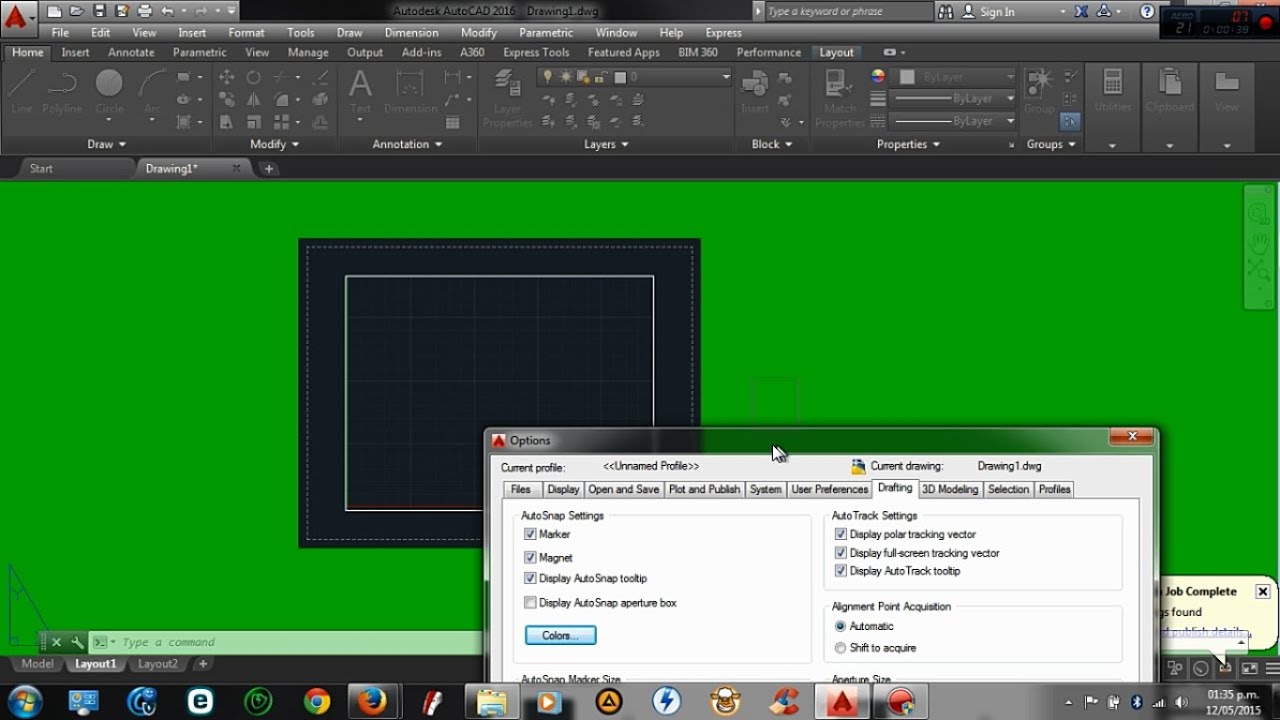Open Autodesk Exchange Apps X icon
Screen dimensions: 1280x720
click(x=1080, y=12)
